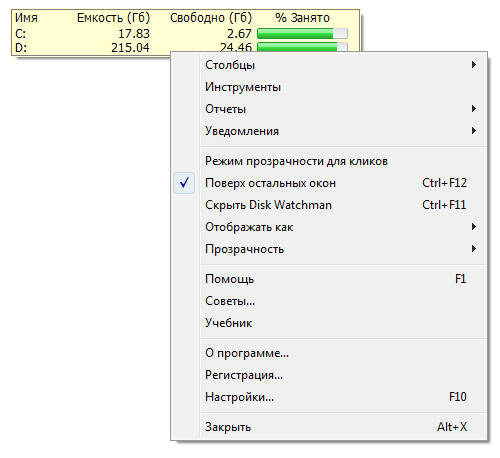
Task: Expand the Уведомления submenu arrow
Action: [x=474, y=131]
